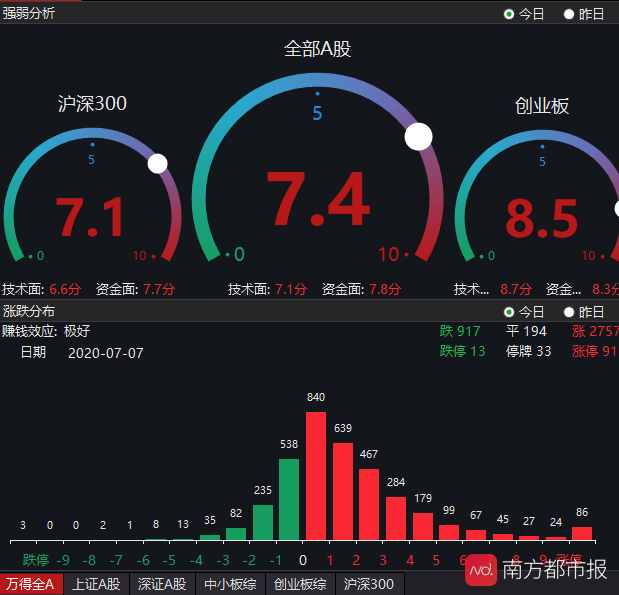Select the 沪深300 bottom tab
Screen dimensions: 619x595
[x=369, y=584]
